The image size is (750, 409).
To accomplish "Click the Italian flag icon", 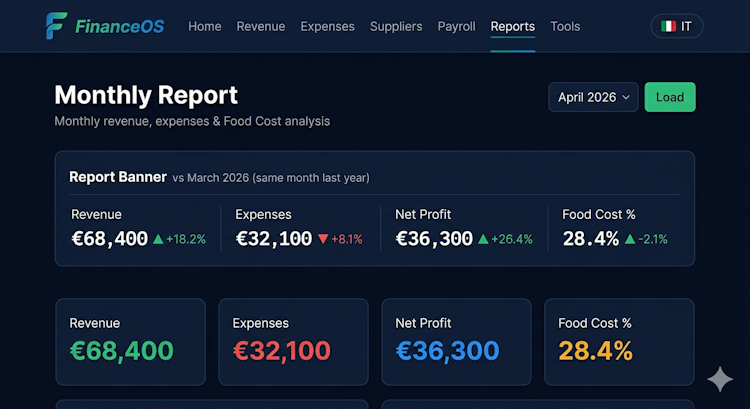I will (667, 26).
